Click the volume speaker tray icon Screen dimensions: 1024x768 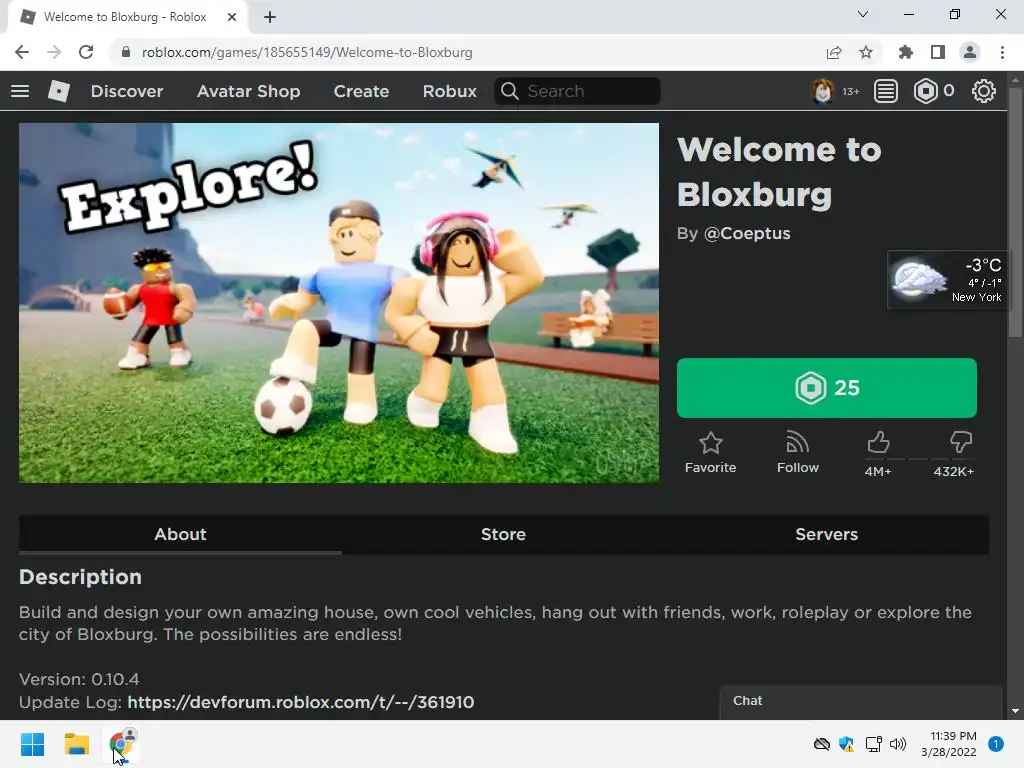click(x=898, y=744)
